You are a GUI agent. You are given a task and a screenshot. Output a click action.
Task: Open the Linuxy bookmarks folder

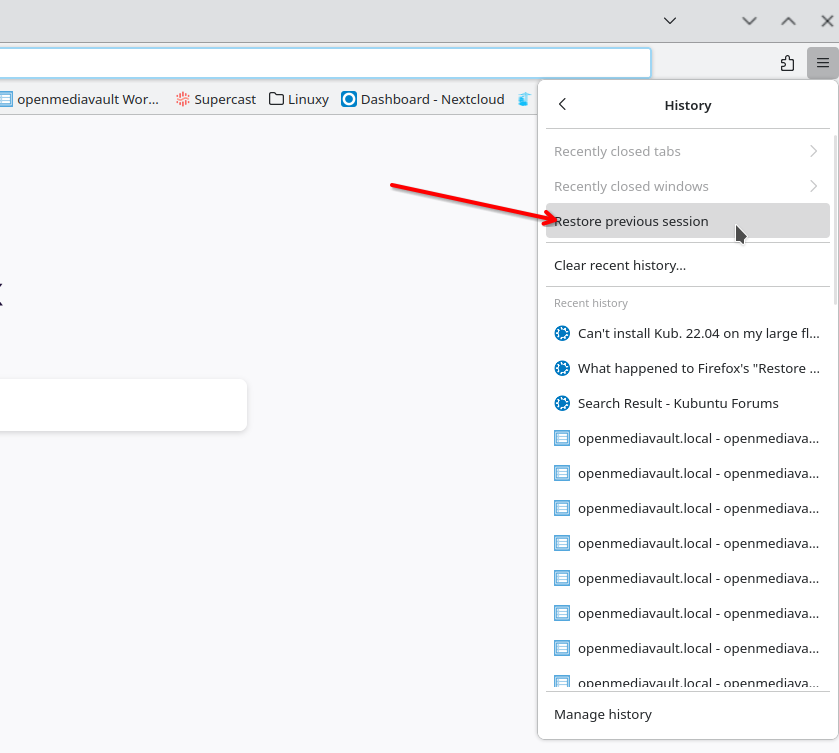(298, 99)
